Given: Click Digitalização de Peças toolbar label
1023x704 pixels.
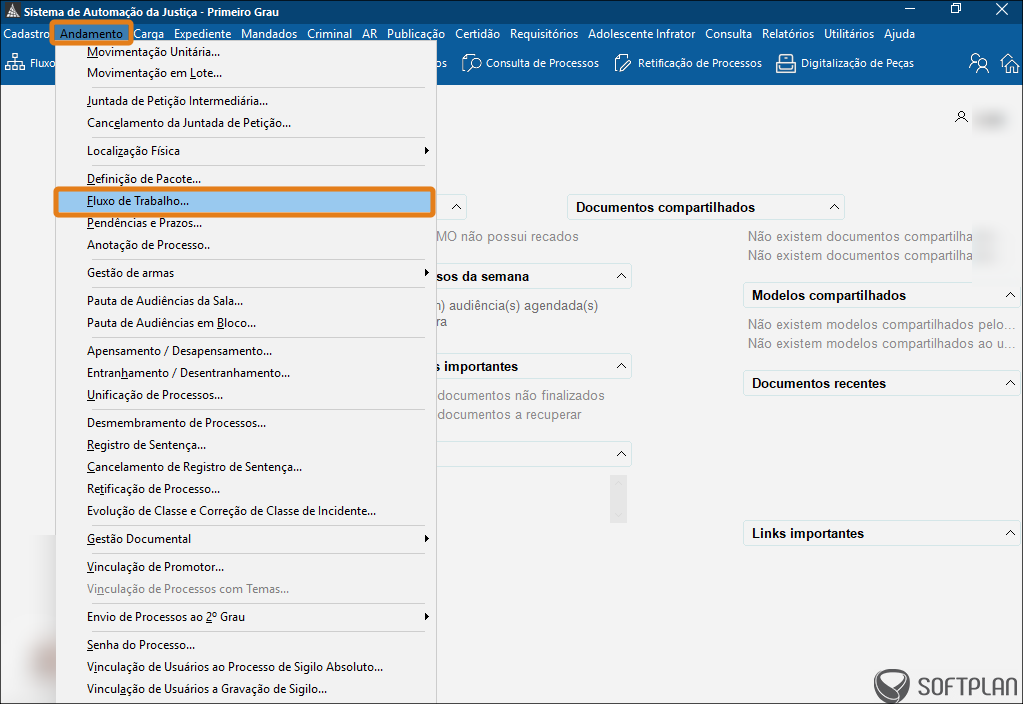Looking at the screenshot, I should coord(857,63).
